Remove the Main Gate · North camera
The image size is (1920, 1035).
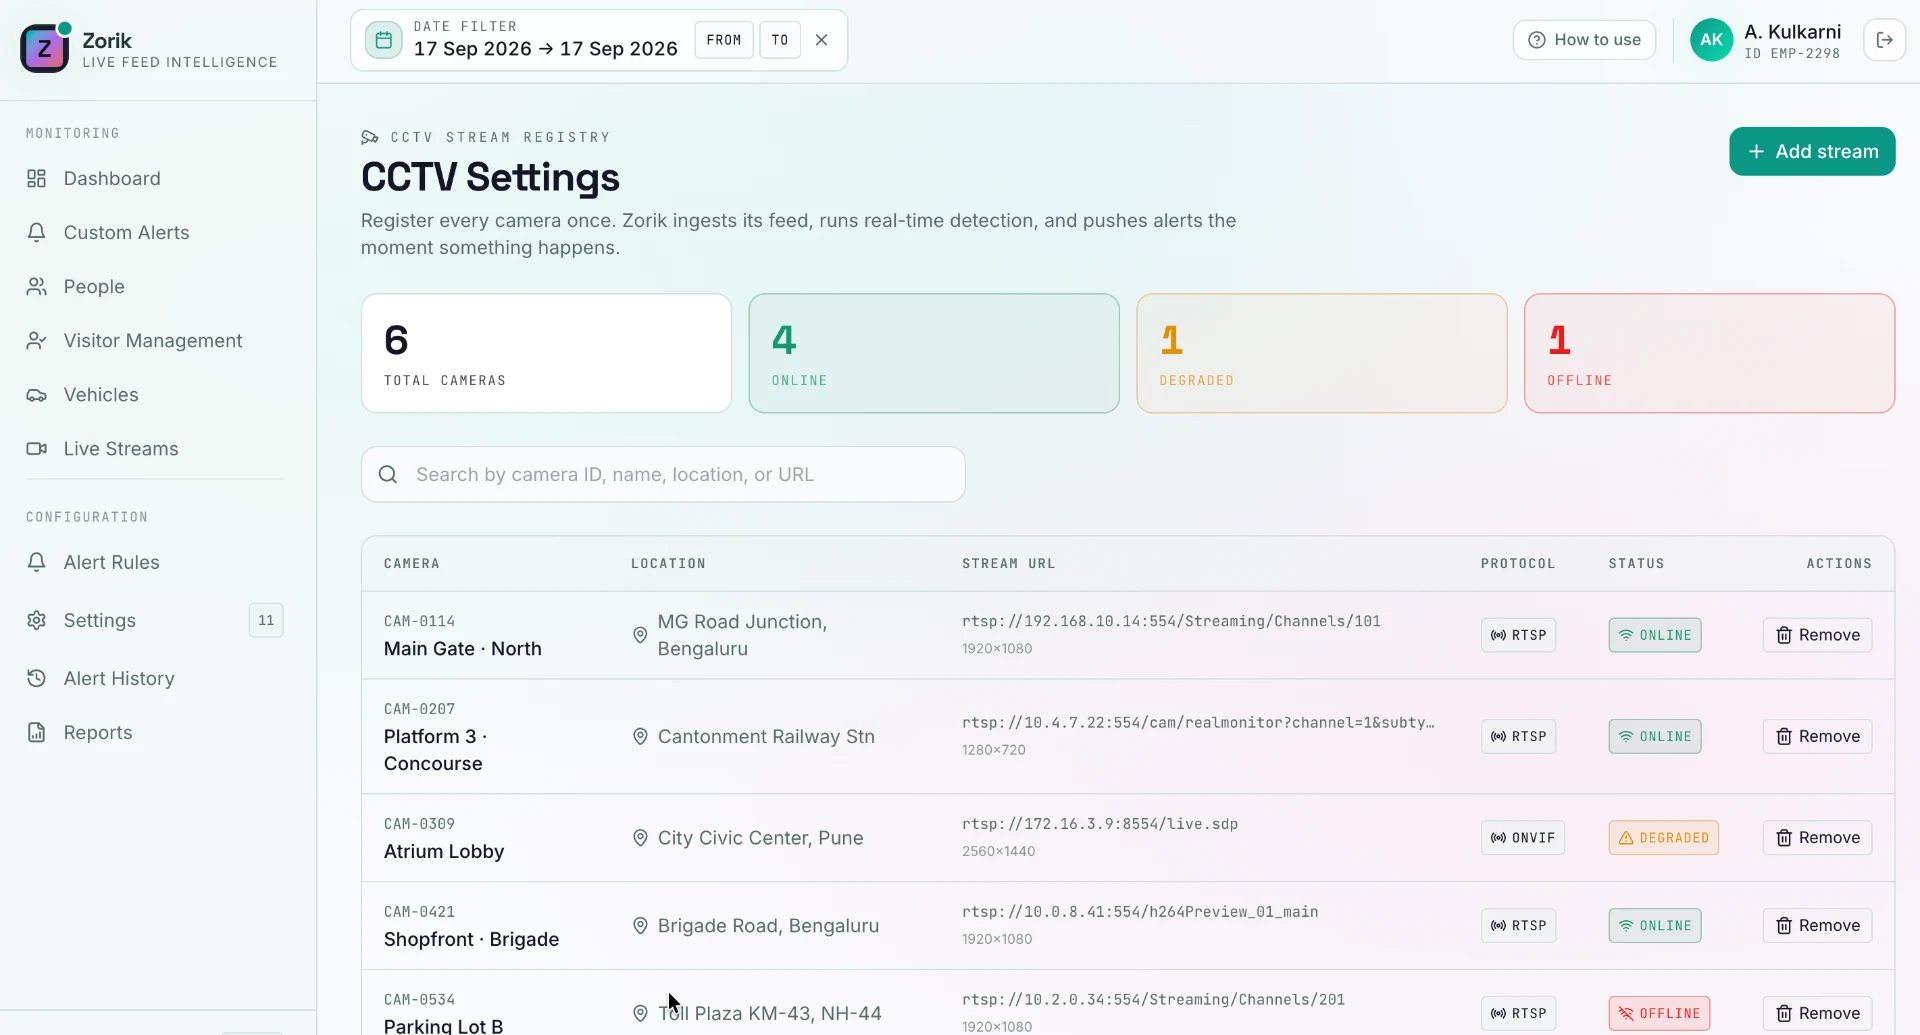[x=1817, y=635]
